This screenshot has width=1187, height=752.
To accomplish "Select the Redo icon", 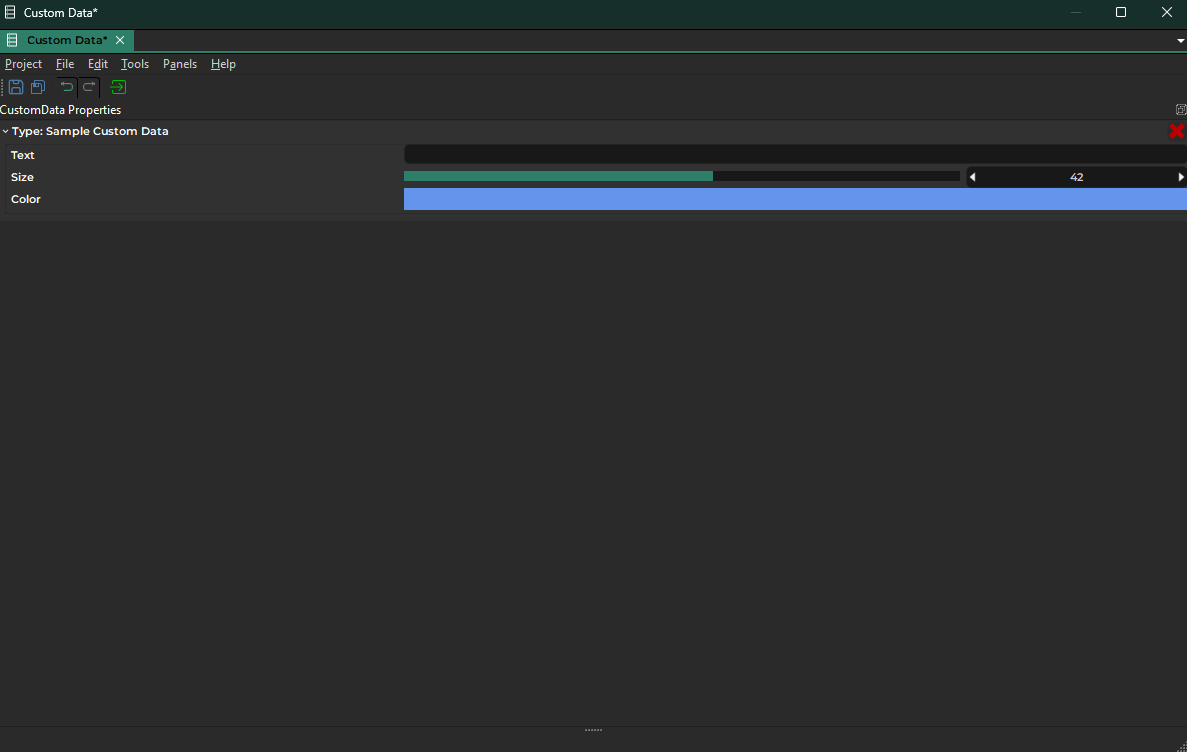I will (x=88, y=87).
